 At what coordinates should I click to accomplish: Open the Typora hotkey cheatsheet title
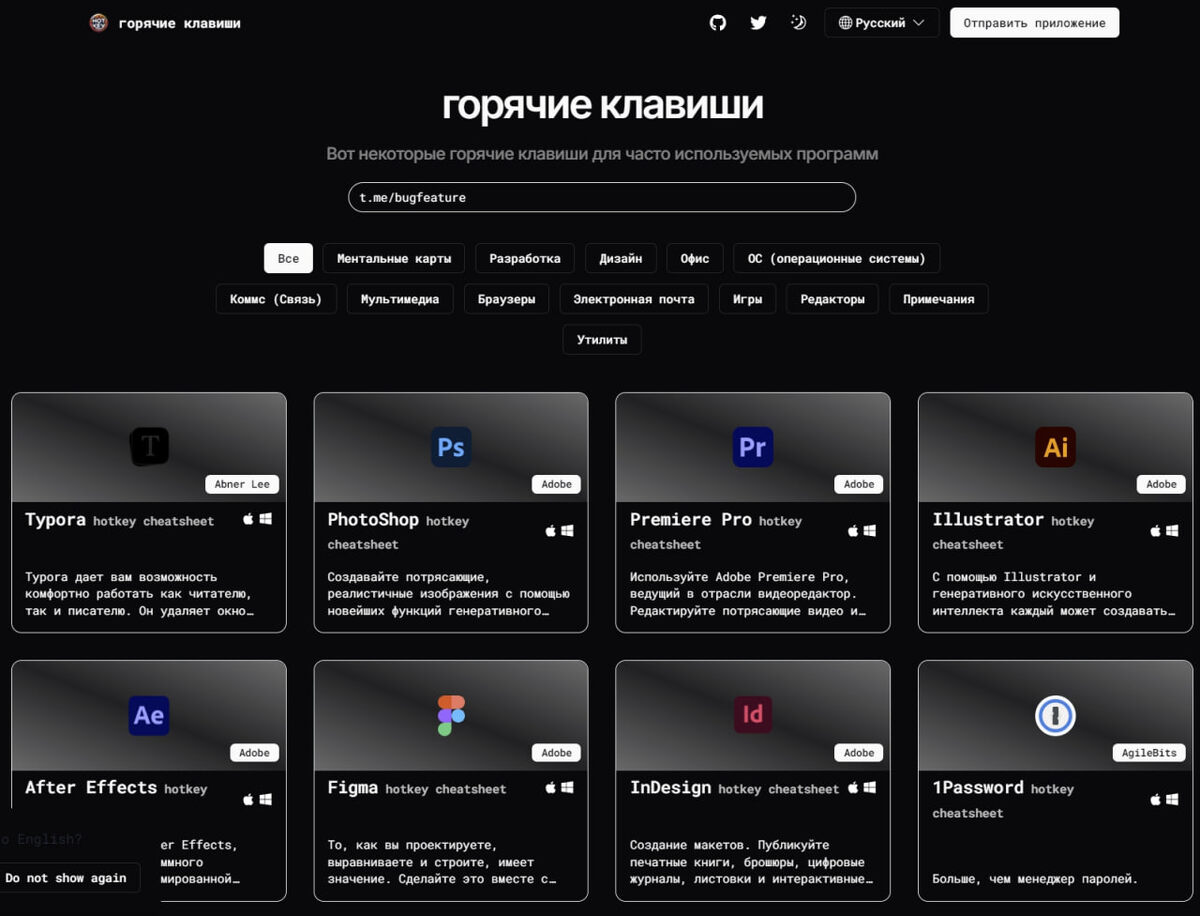[x=119, y=520]
